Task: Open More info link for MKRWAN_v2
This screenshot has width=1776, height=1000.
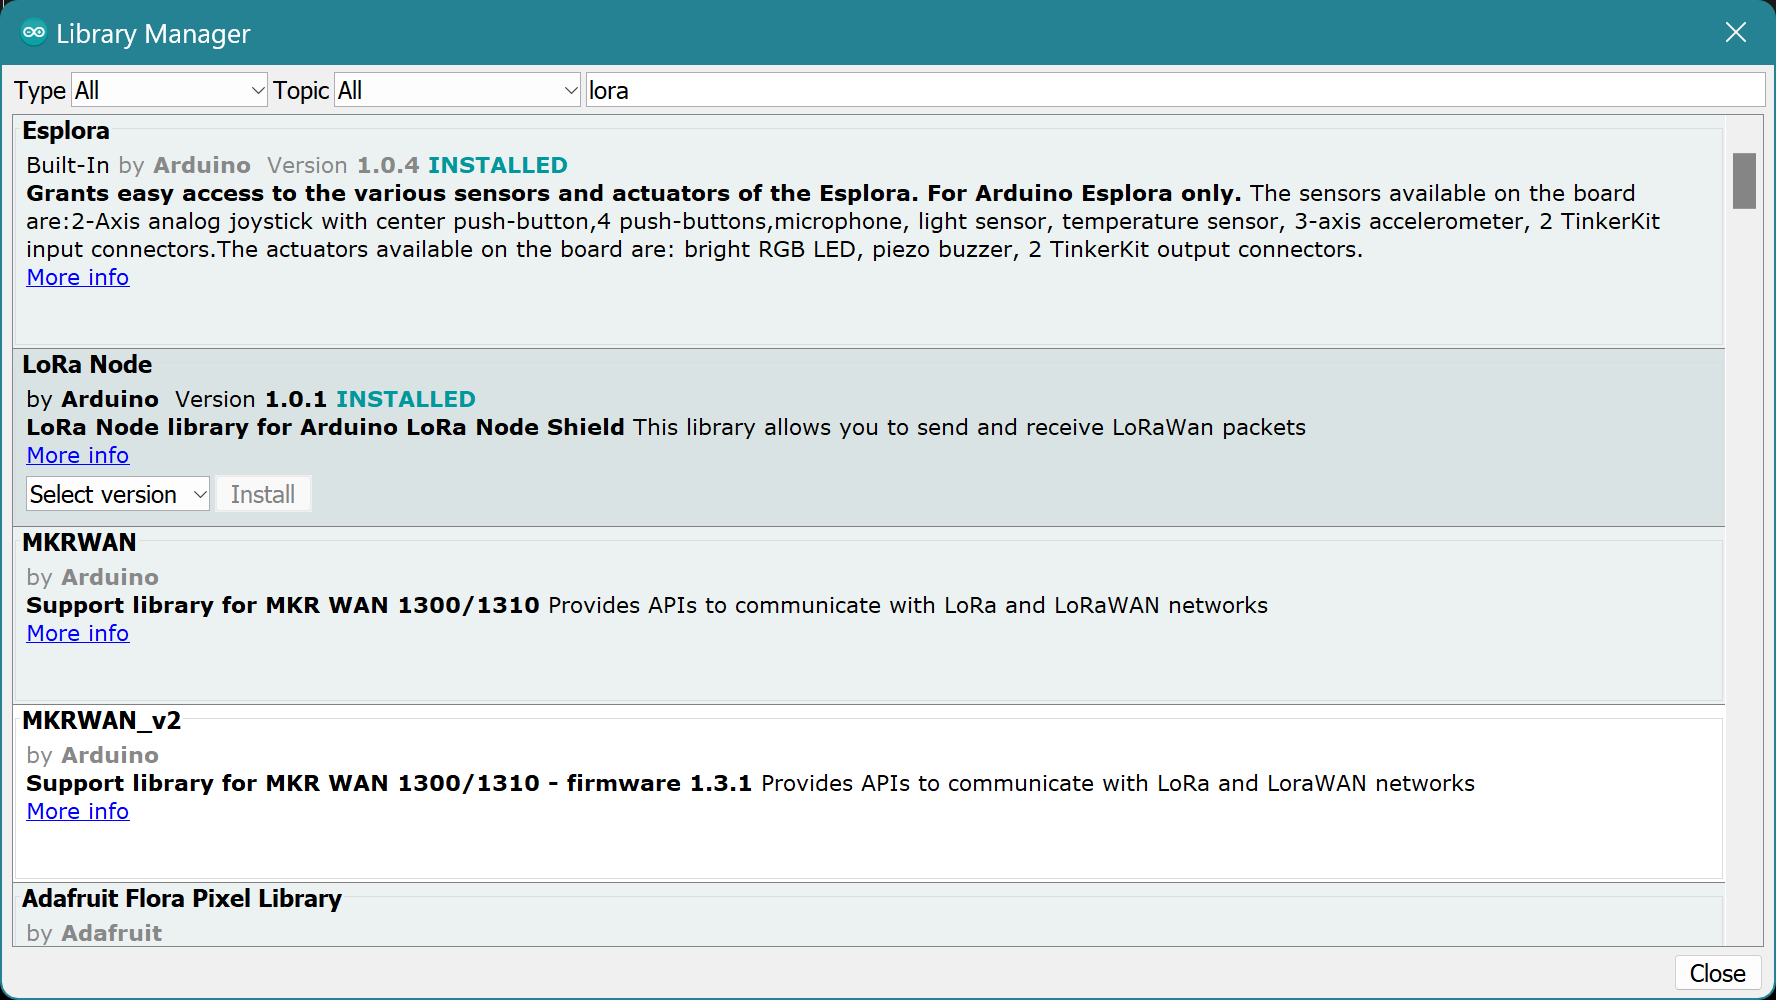Action: (78, 812)
